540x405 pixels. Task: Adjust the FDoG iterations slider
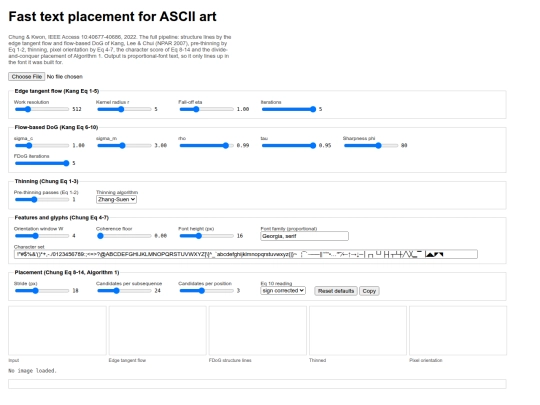pos(42,163)
